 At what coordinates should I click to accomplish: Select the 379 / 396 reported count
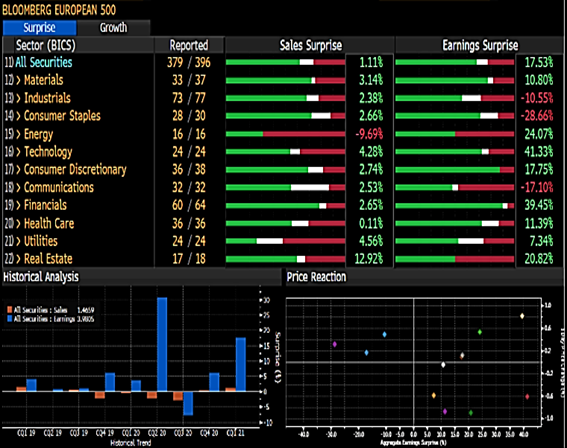(x=189, y=62)
